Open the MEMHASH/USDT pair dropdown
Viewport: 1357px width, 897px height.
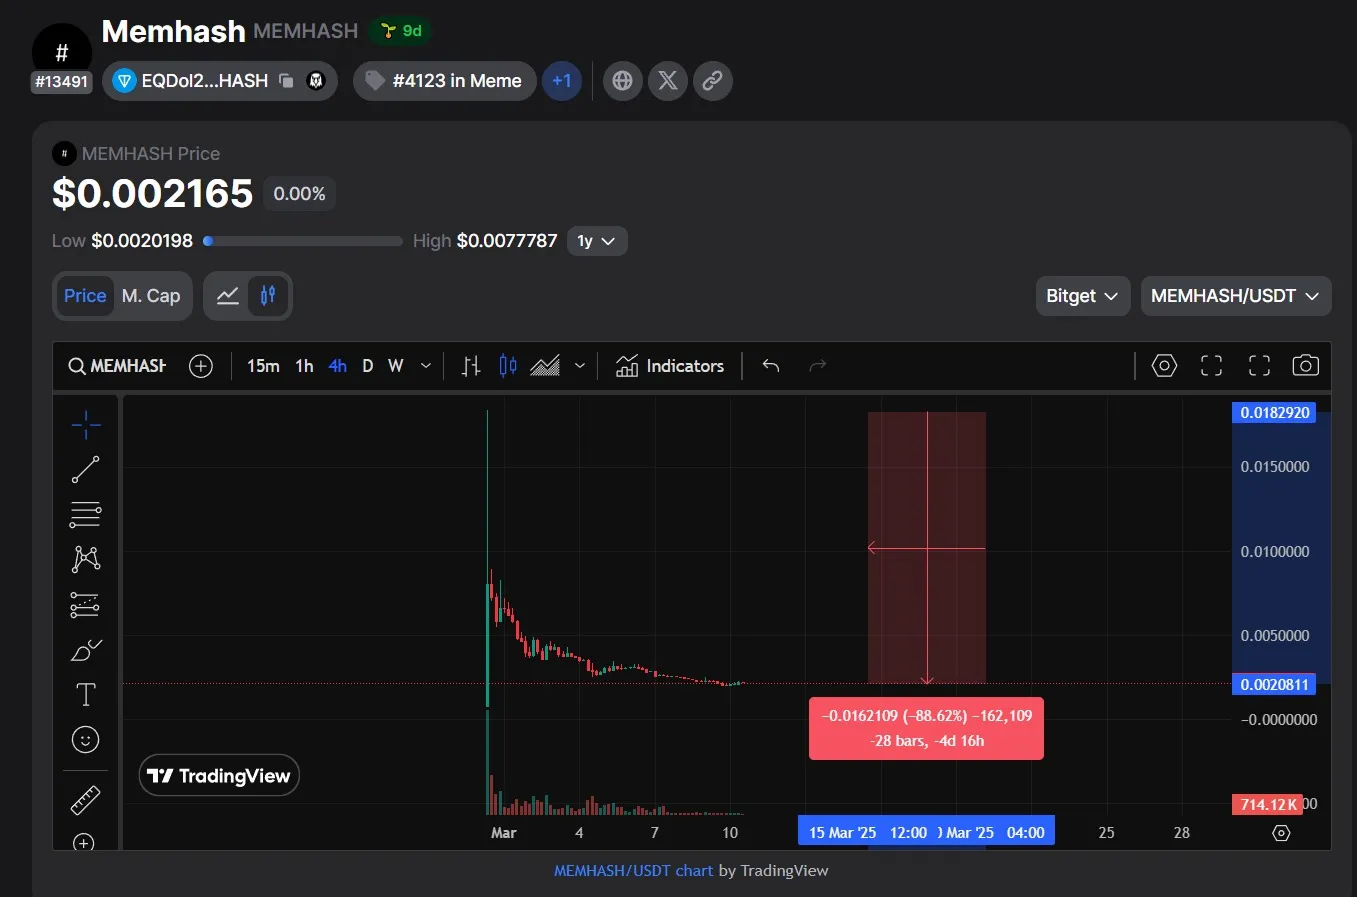(x=1235, y=296)
